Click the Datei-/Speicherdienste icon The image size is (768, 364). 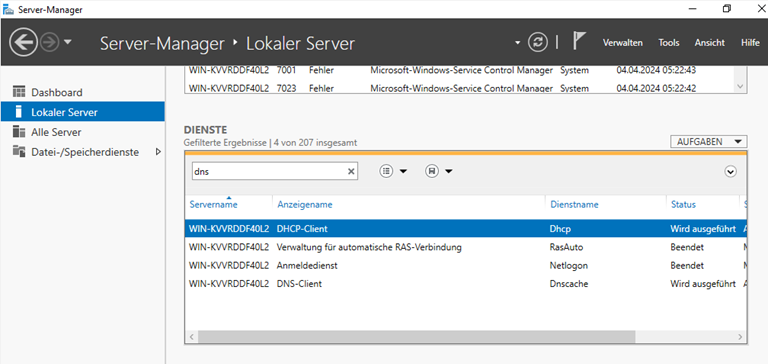click(x=19, y=152)
